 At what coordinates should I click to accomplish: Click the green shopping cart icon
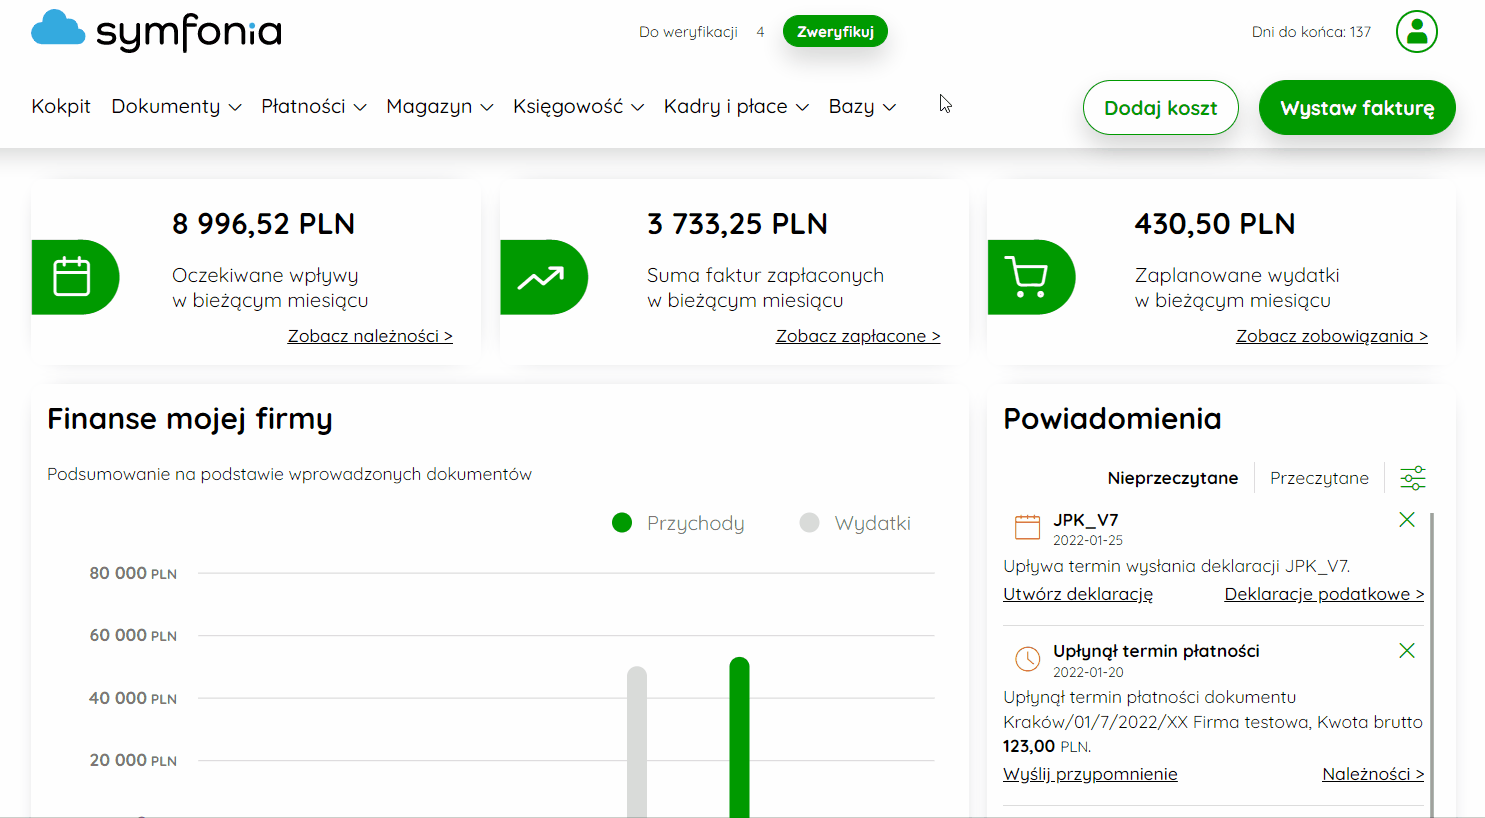pos(1031,277)
